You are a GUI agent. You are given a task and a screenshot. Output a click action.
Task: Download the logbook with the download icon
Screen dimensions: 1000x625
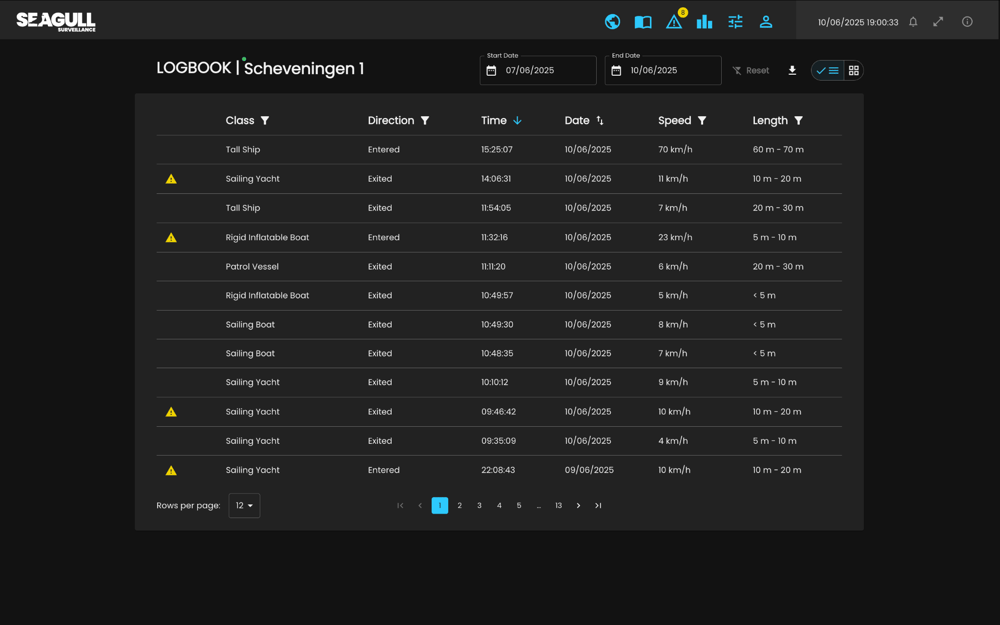[792, 70]
